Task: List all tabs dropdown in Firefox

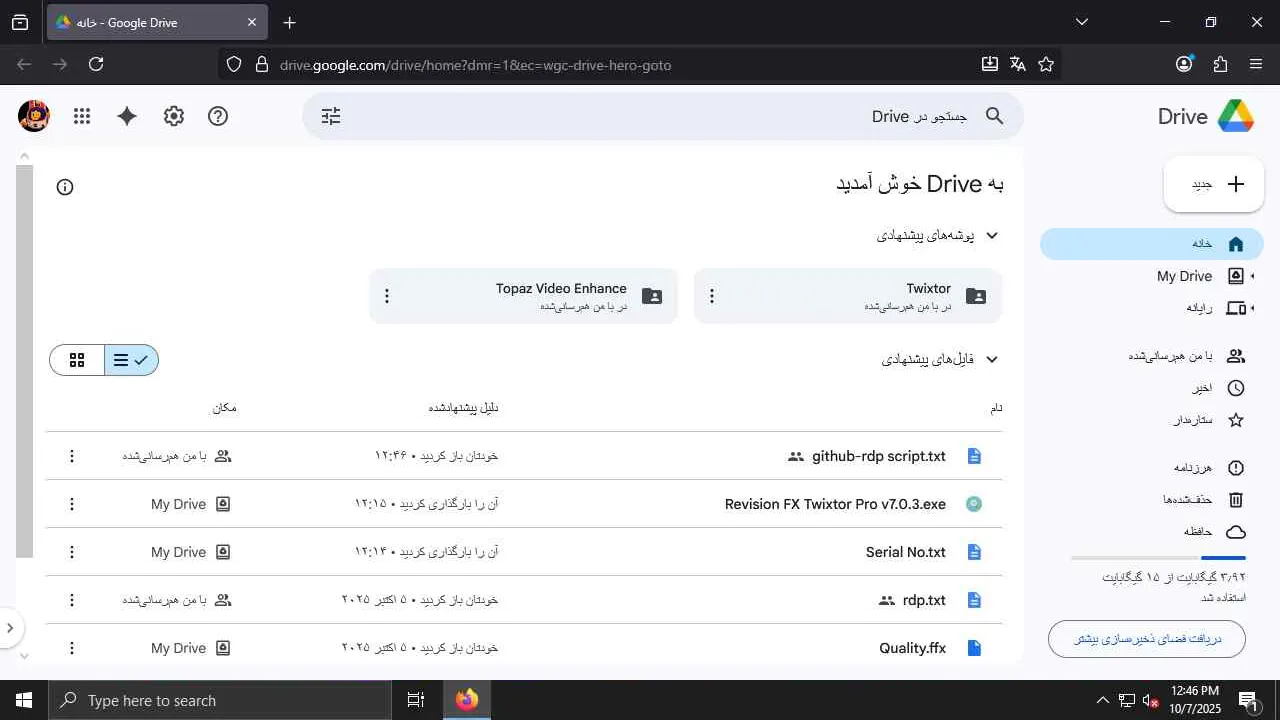Action: [x=1081, y=22]
